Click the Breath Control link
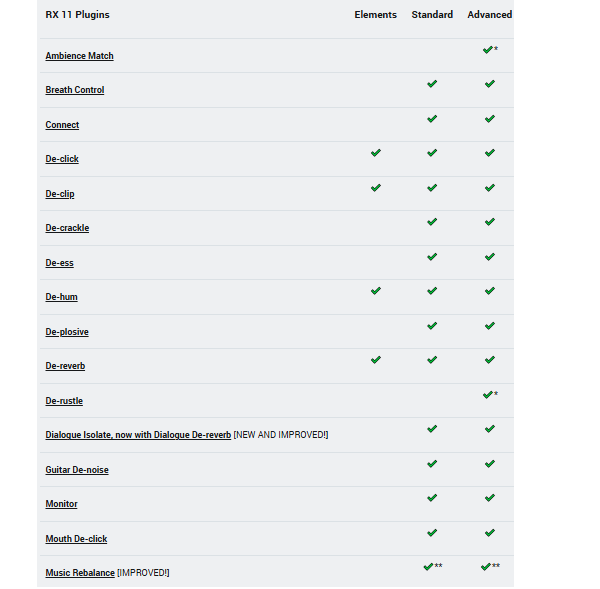 click(x=74, y=90)
